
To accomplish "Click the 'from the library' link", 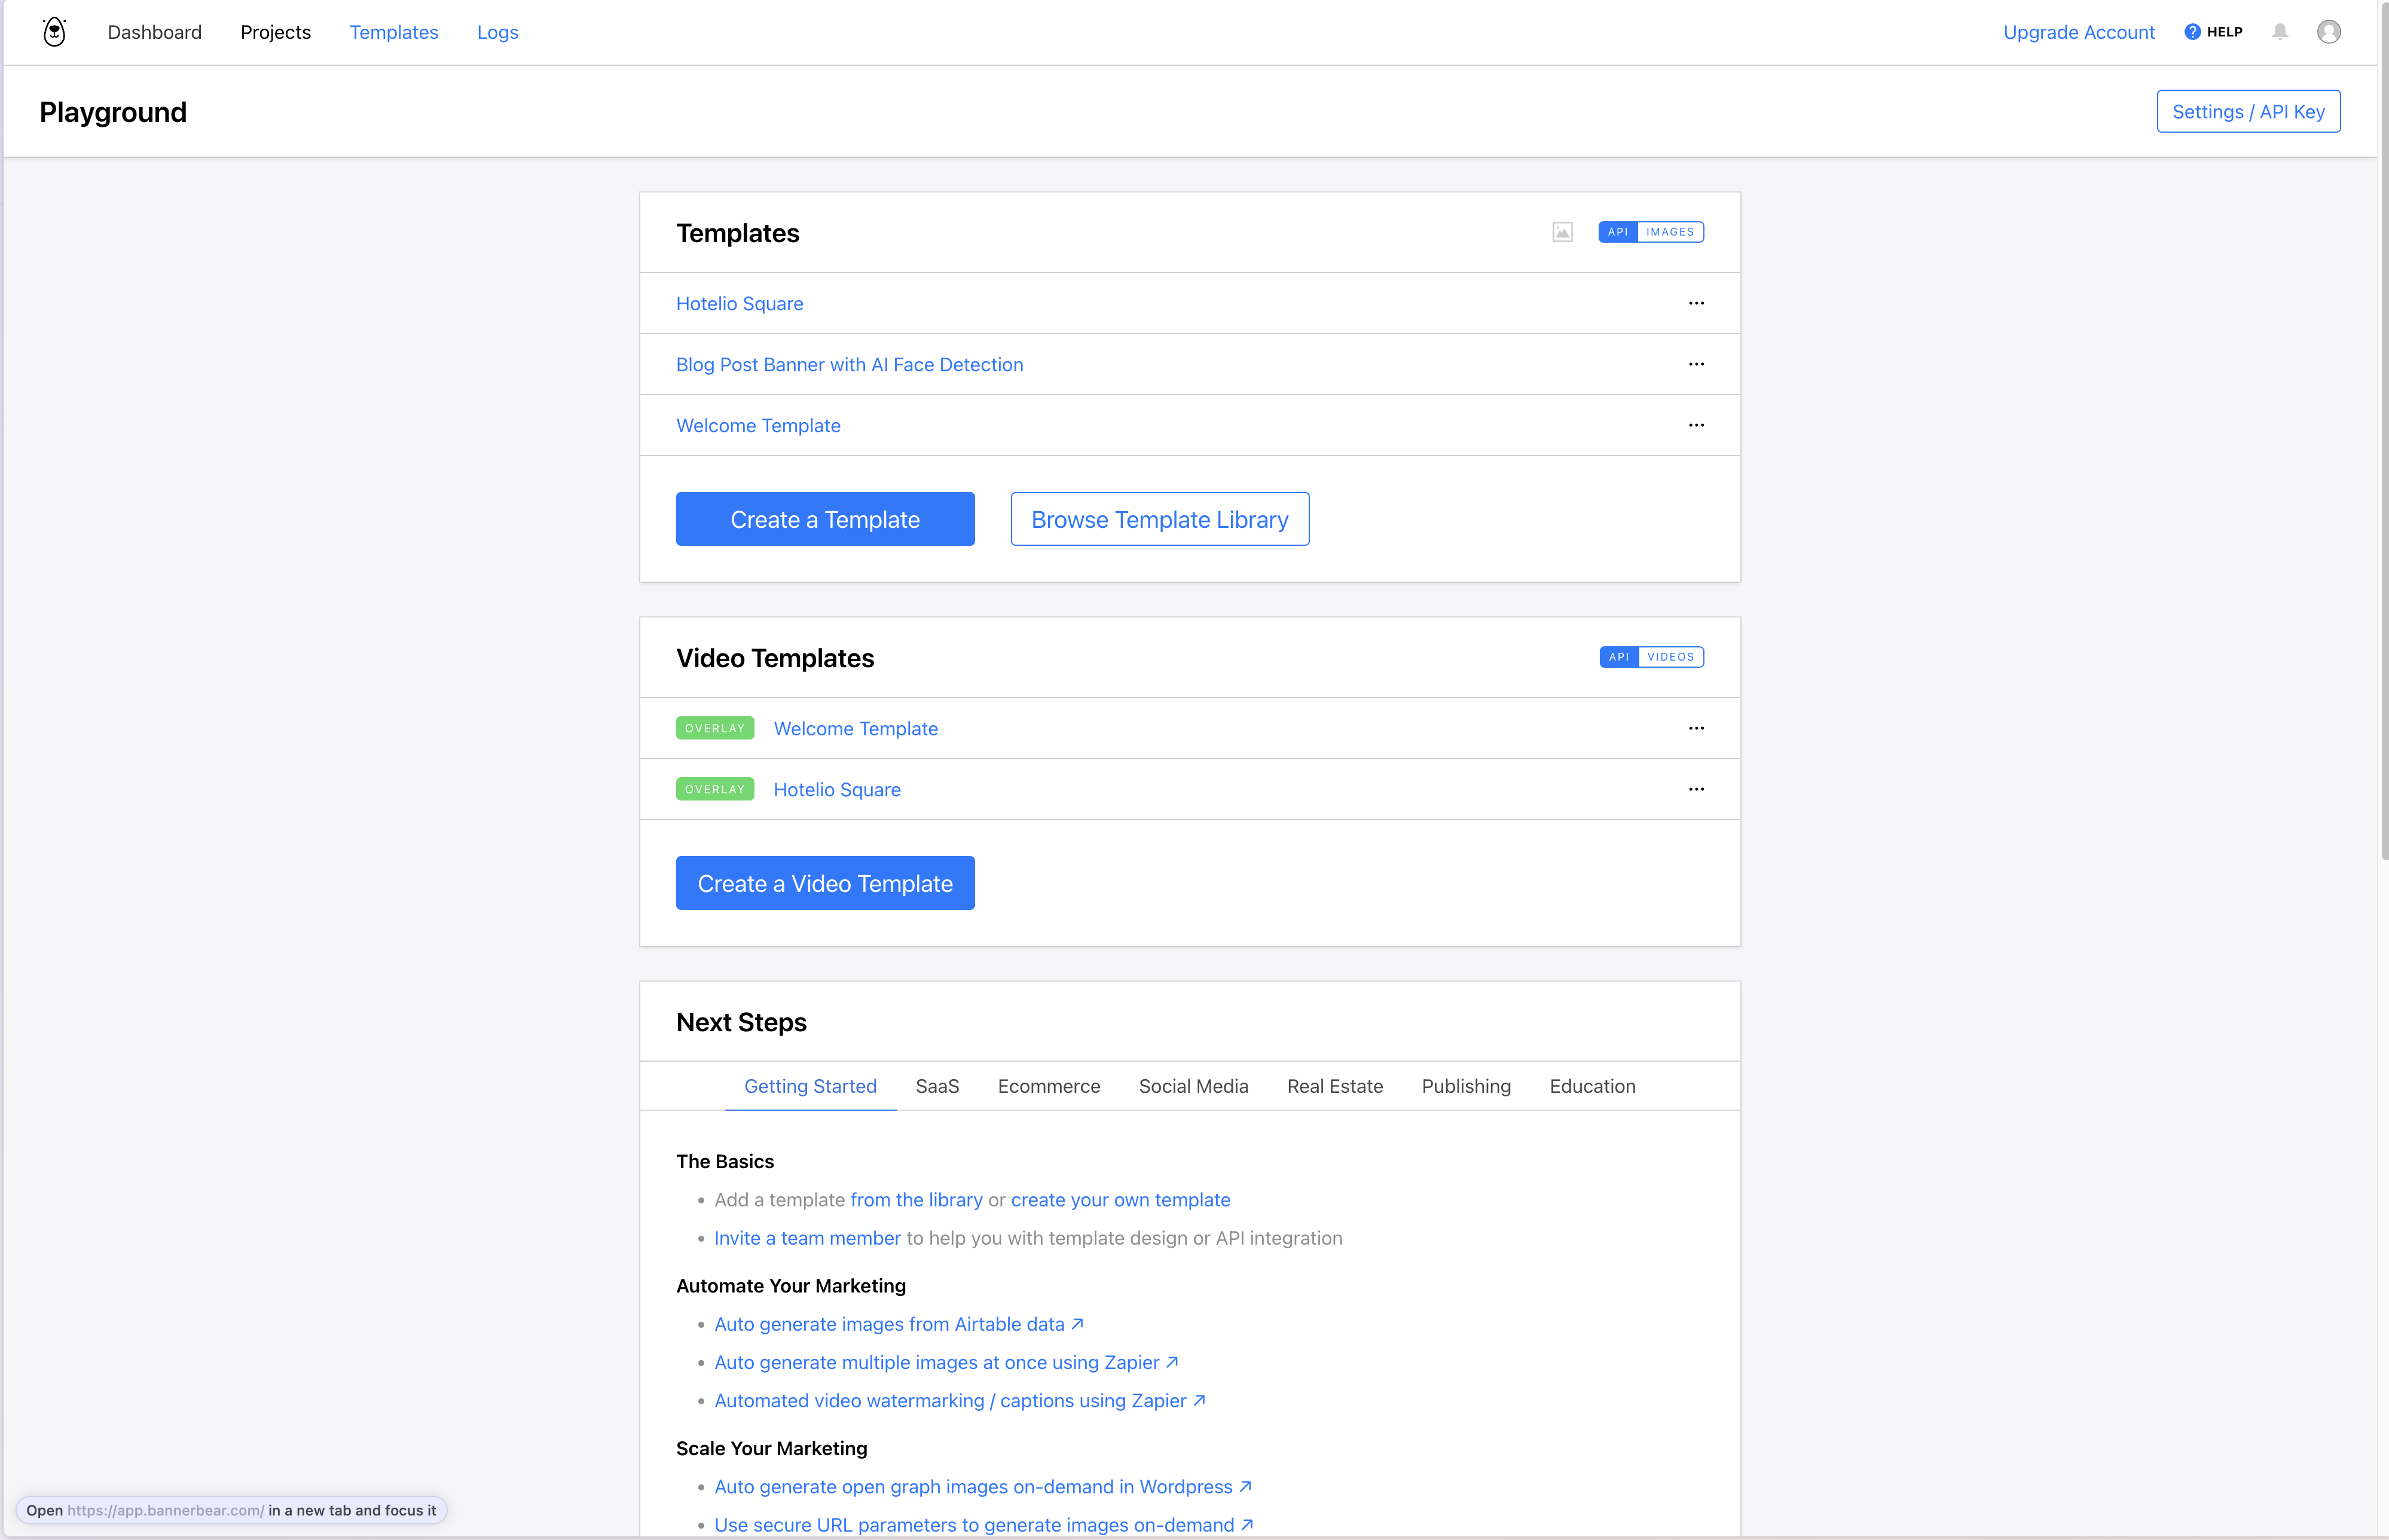I will pyautogui.click(x=916, y=1199).
